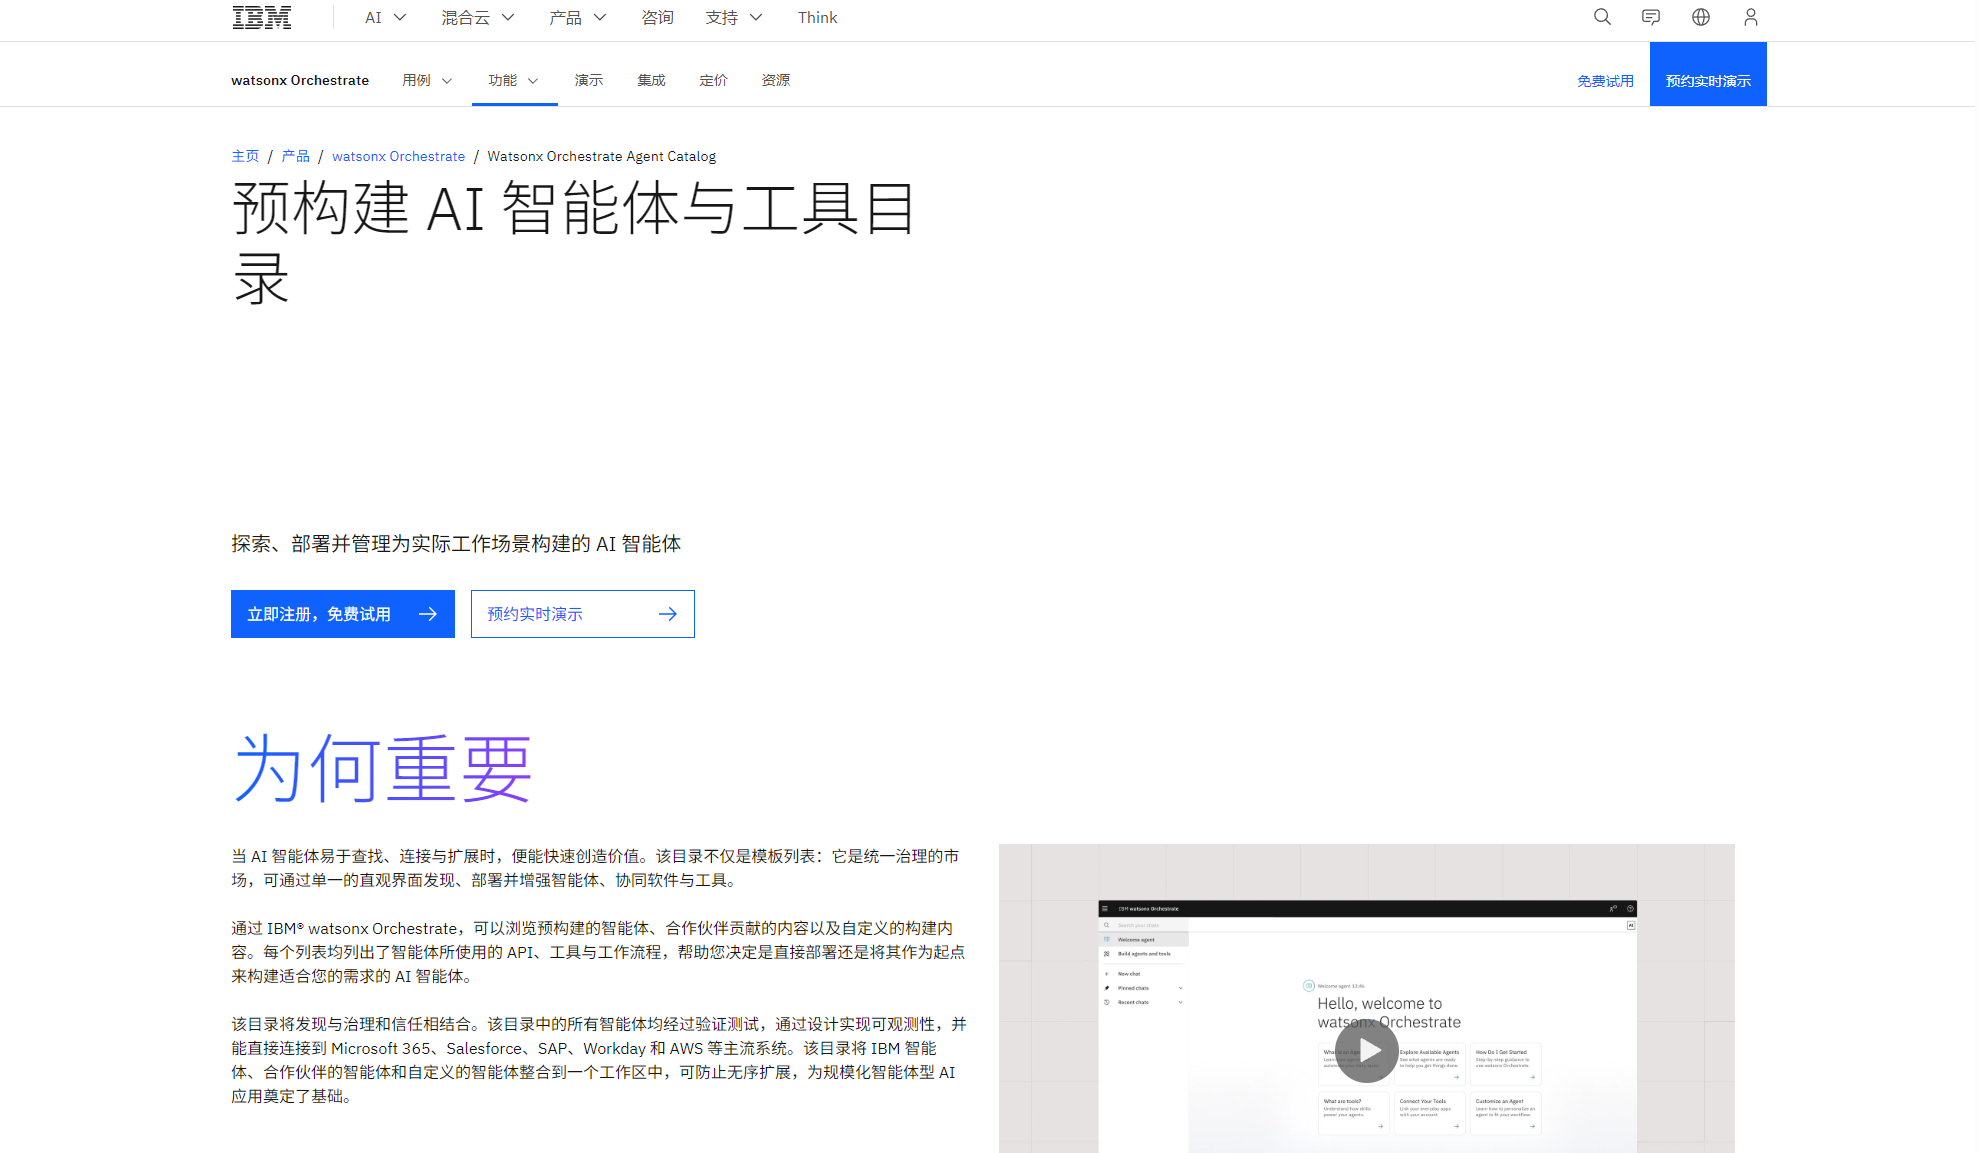
Task: Switch to the 演示 section tab
Action: (x=588, y=80)
